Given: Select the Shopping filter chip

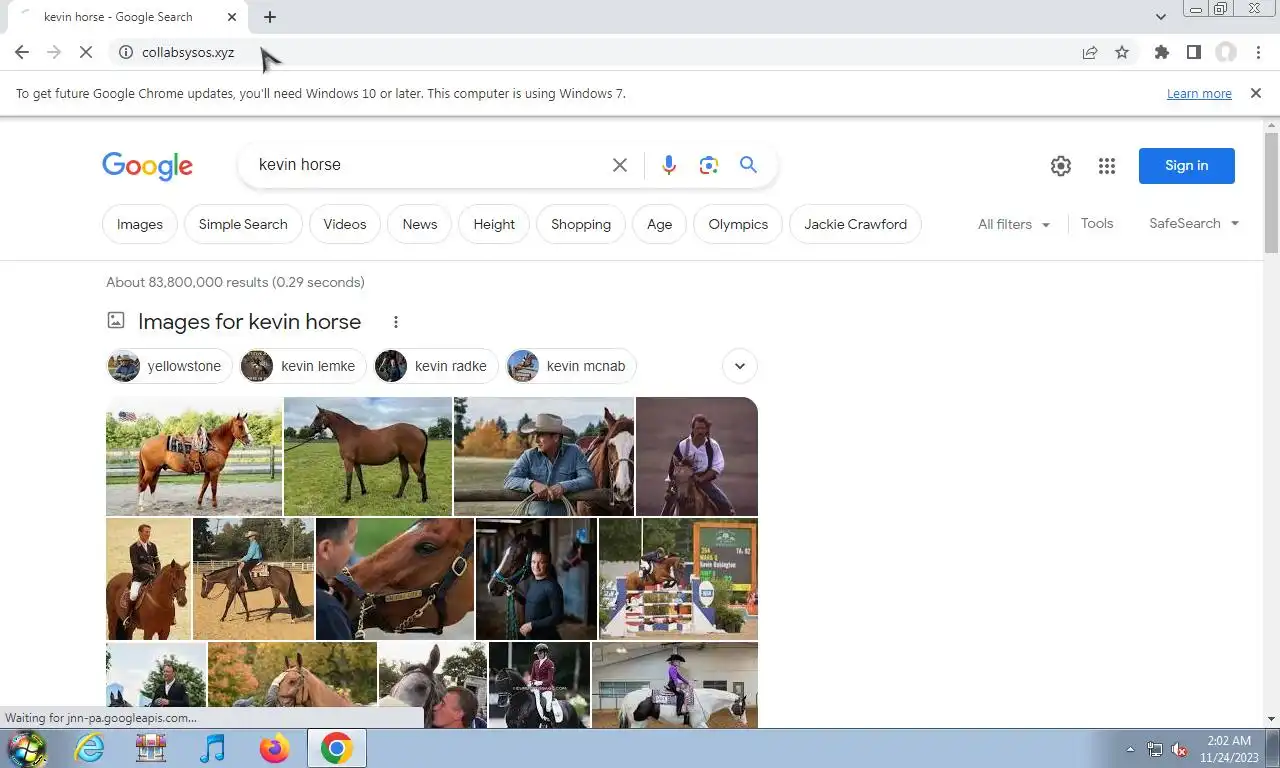Looking at the screenshot, I should point(581,224).
